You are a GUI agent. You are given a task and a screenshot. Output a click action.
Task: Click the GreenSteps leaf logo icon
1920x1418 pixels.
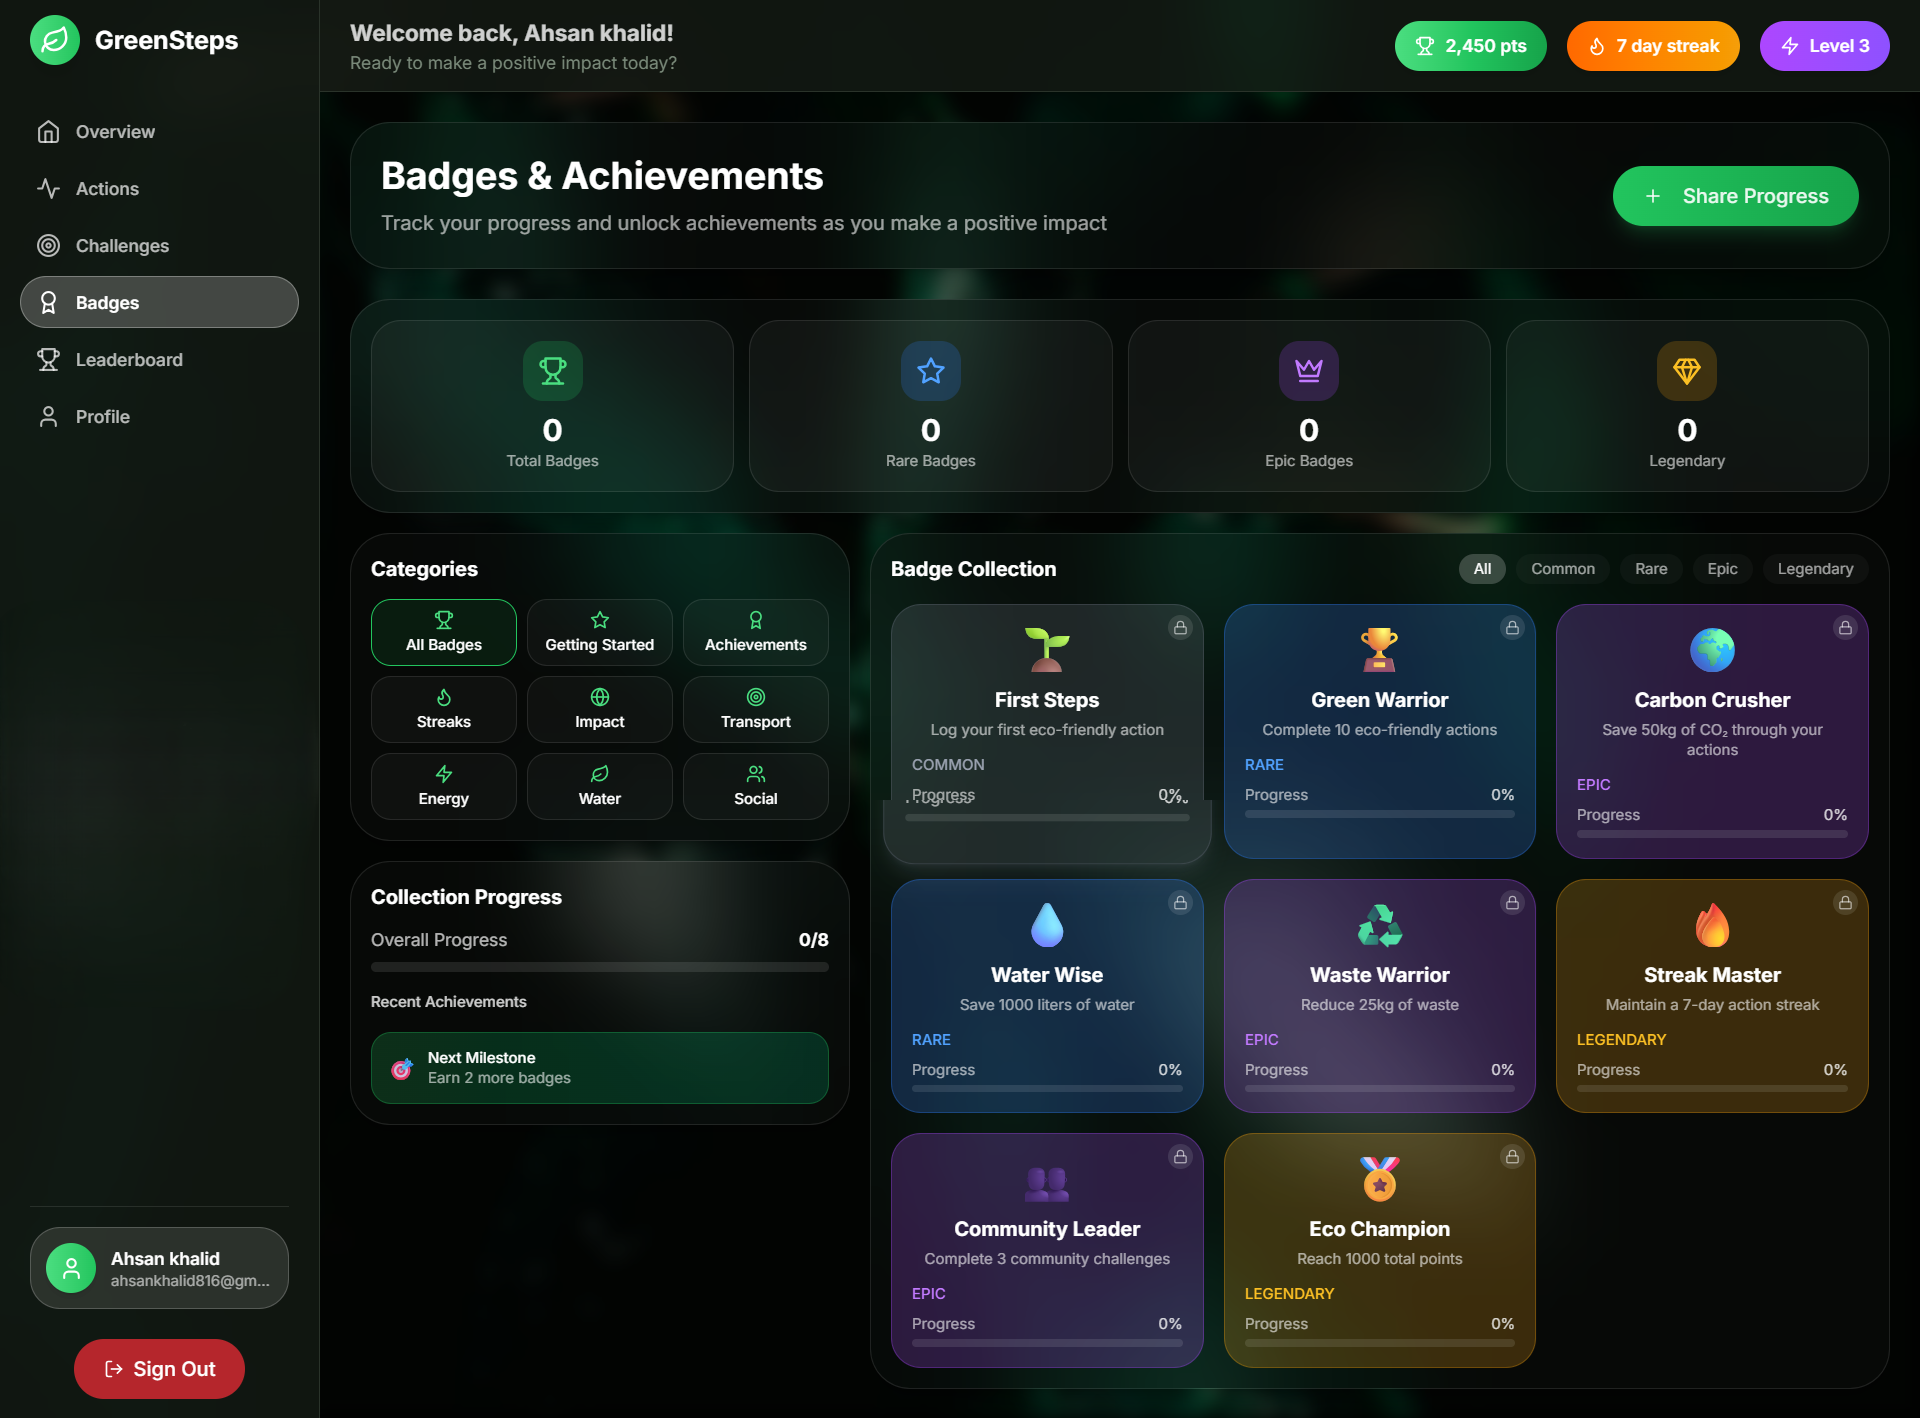point(55,40)
